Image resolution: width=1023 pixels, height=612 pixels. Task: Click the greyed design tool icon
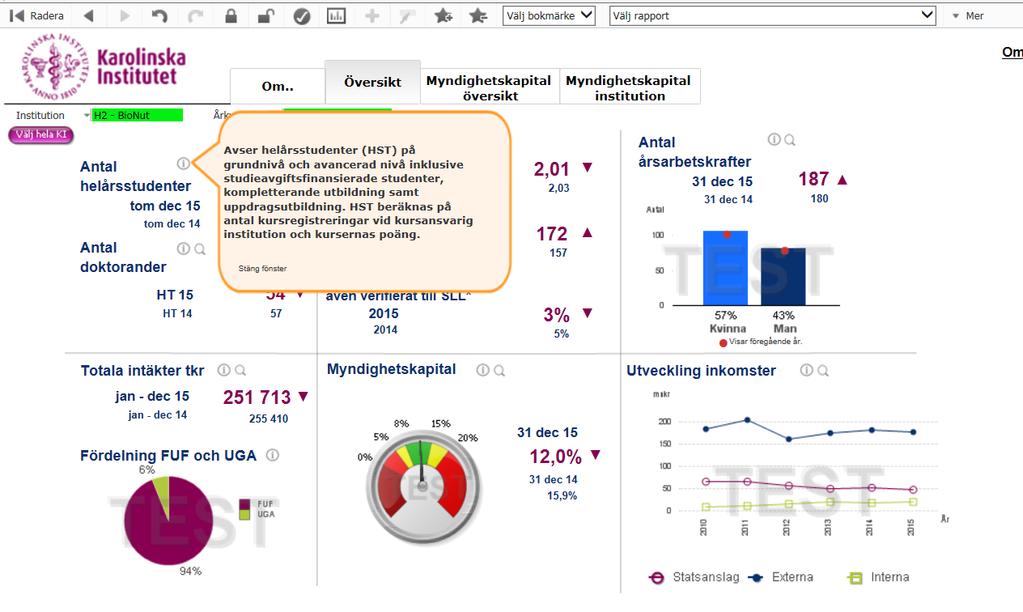(407, 16)
